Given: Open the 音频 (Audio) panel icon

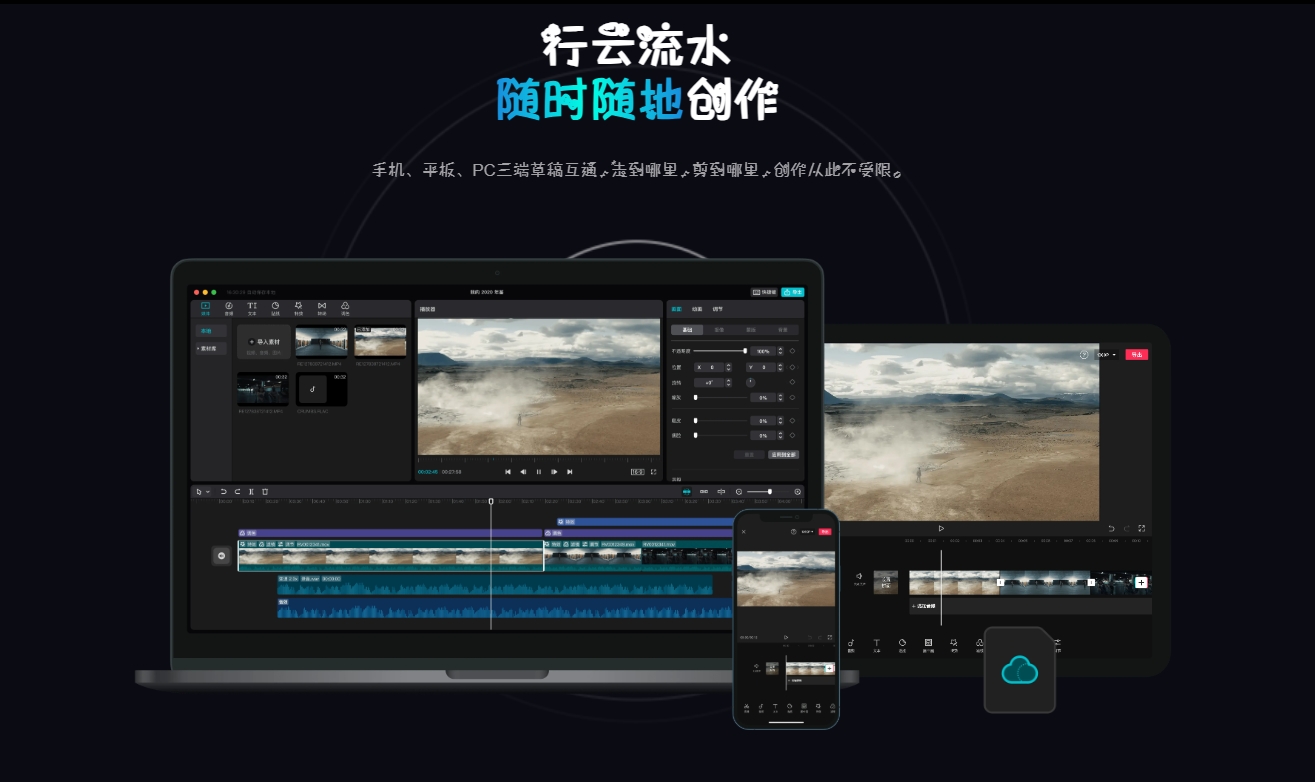Looking at the screenshot, I should [229, 306].
